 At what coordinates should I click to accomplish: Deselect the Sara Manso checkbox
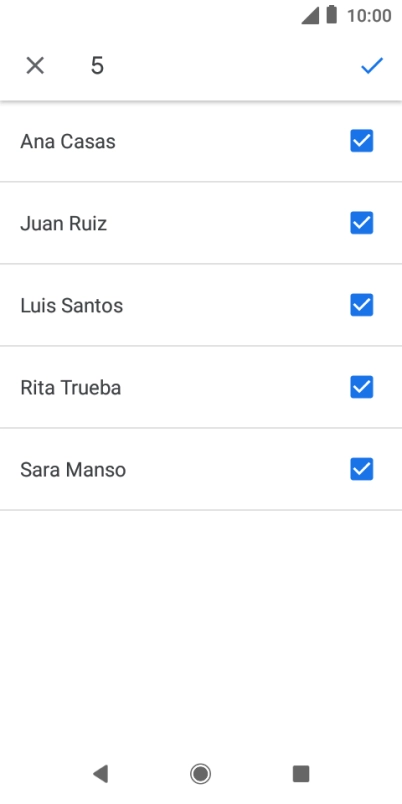tap(361, 469)
